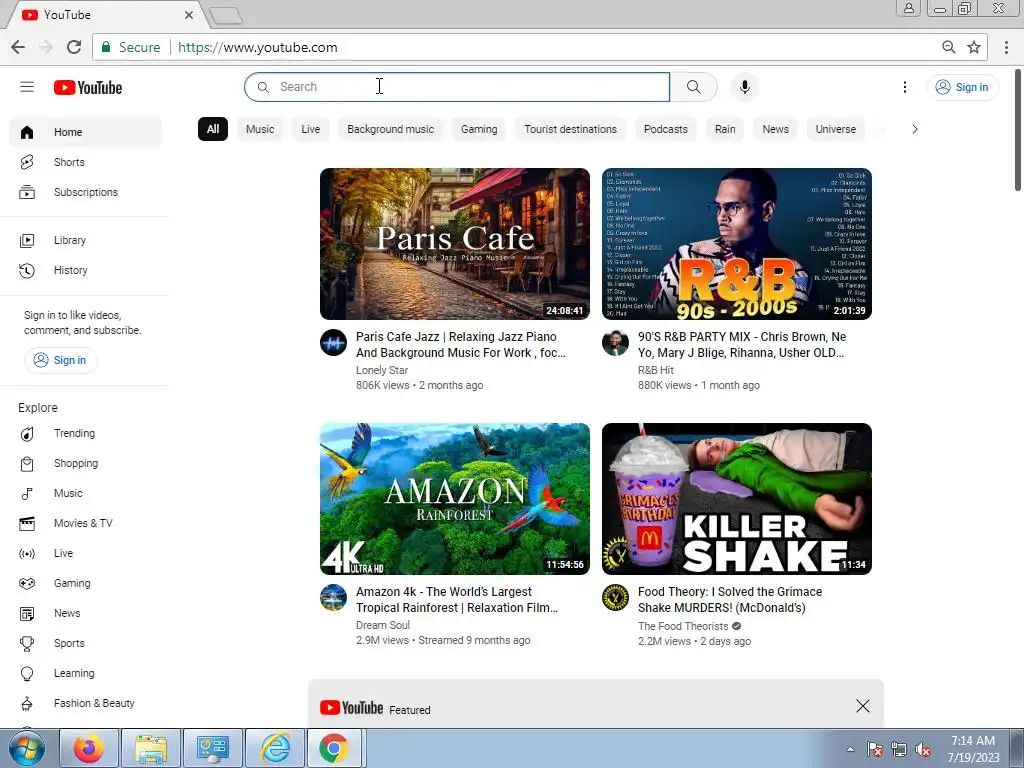This screenshot has height=768, width=1024.
Task: Click the Dream Soul channel avatar
Action: pyautogui.click(x=333, y=598)
